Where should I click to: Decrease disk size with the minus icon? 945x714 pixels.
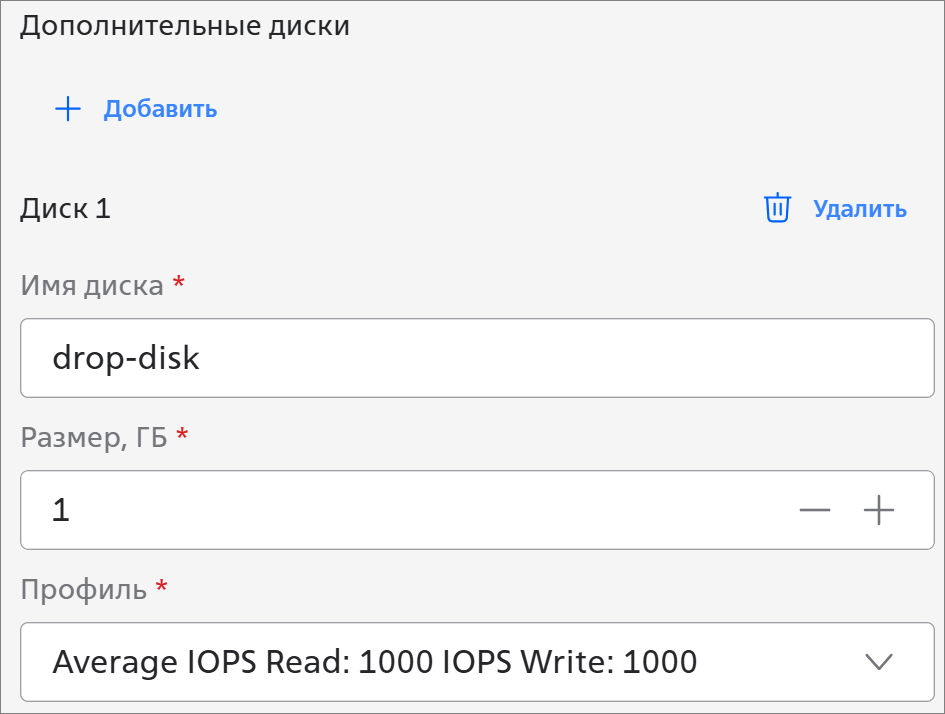pos(815,510)
